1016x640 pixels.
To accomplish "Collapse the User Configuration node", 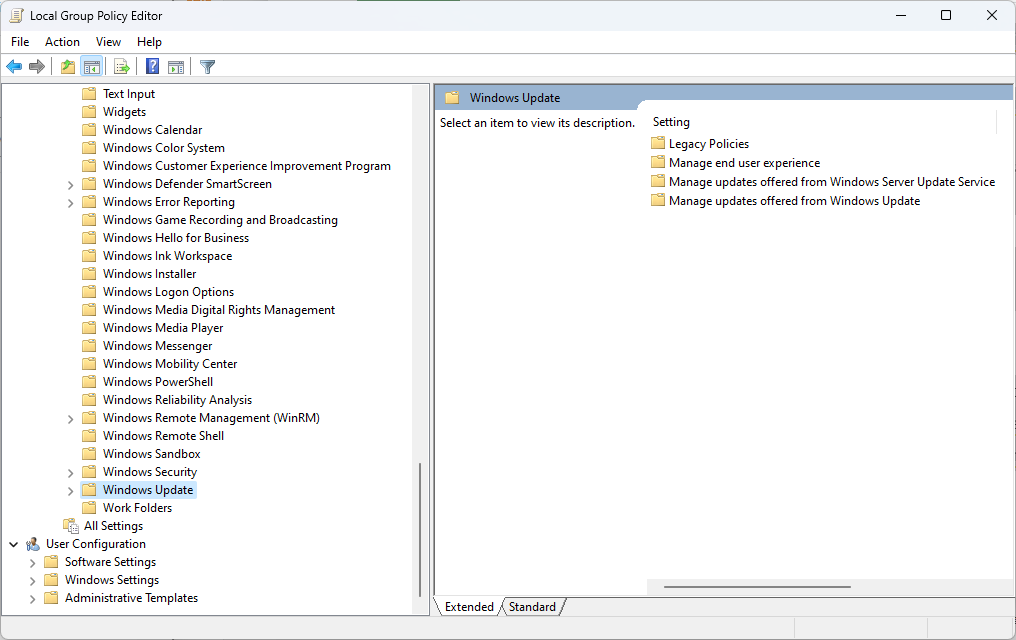I will click(14, 545).
